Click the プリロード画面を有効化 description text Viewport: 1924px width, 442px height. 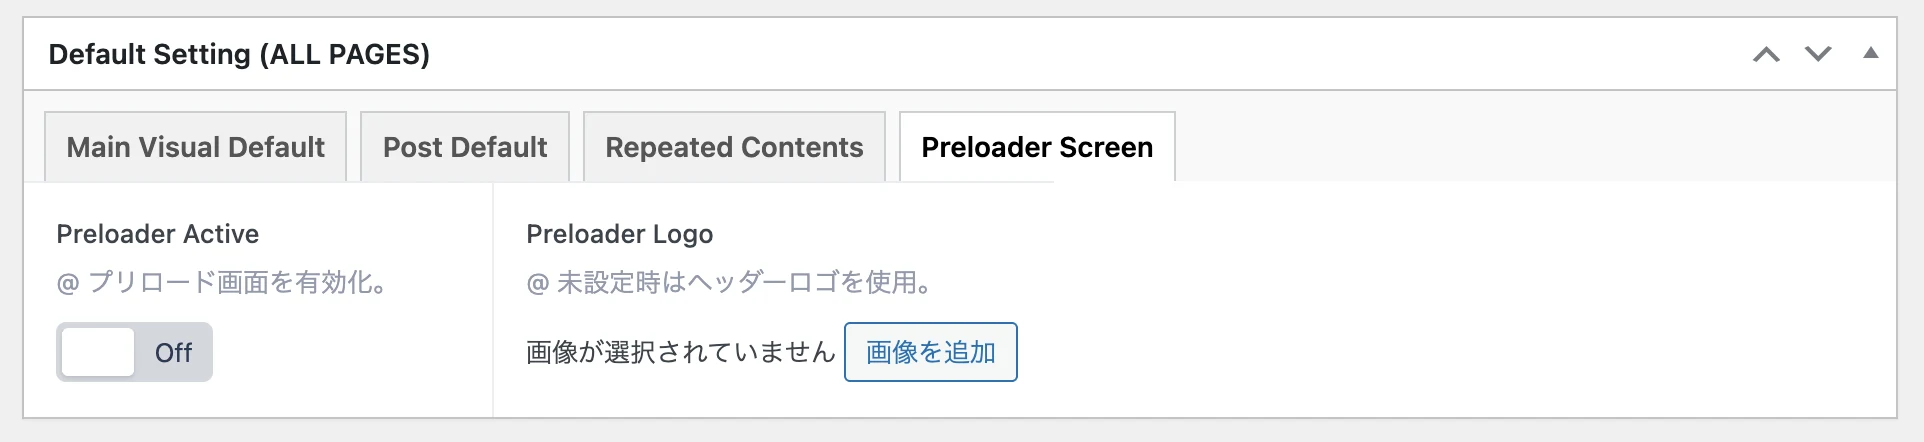point(238,283)
